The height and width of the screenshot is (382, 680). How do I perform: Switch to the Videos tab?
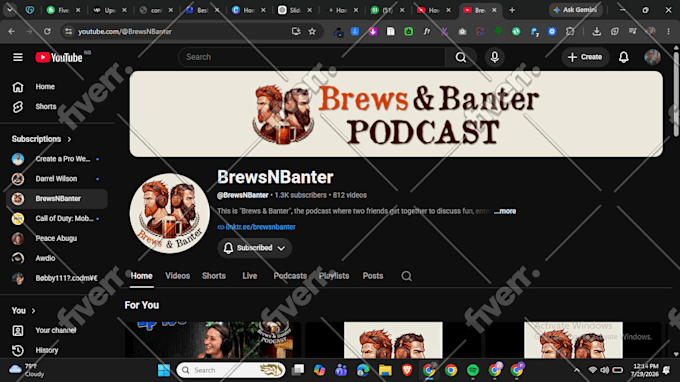(x=177, y=276)
